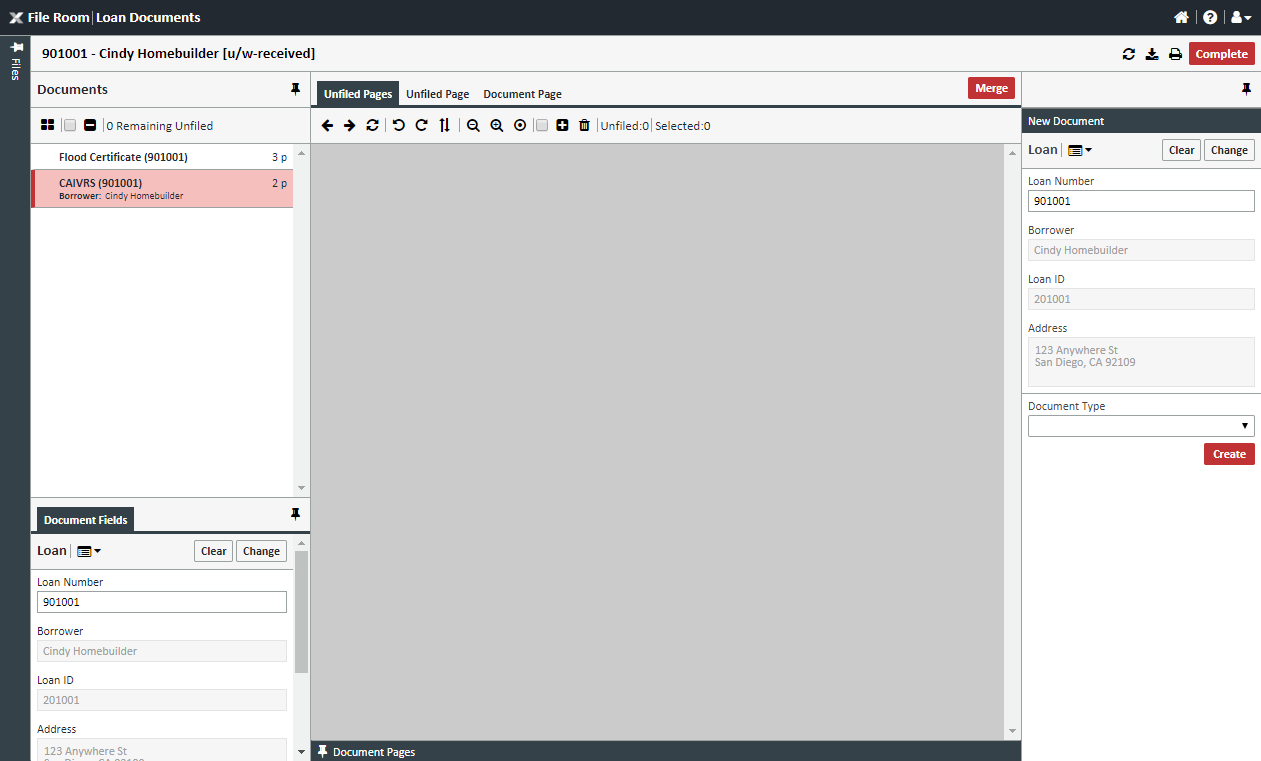Clear the New Document loan fields
The width and height of the screenshot is (1261, 761).
pyautogui.click(x=1181, y=149)
